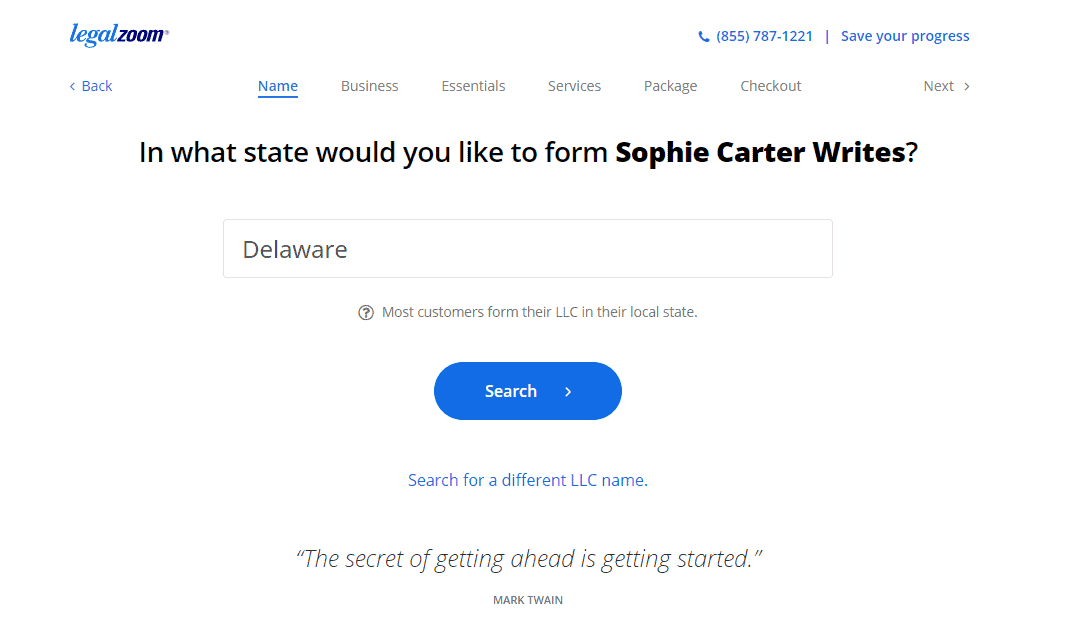Jump to the Checkout step

click(x=771, y=86)
